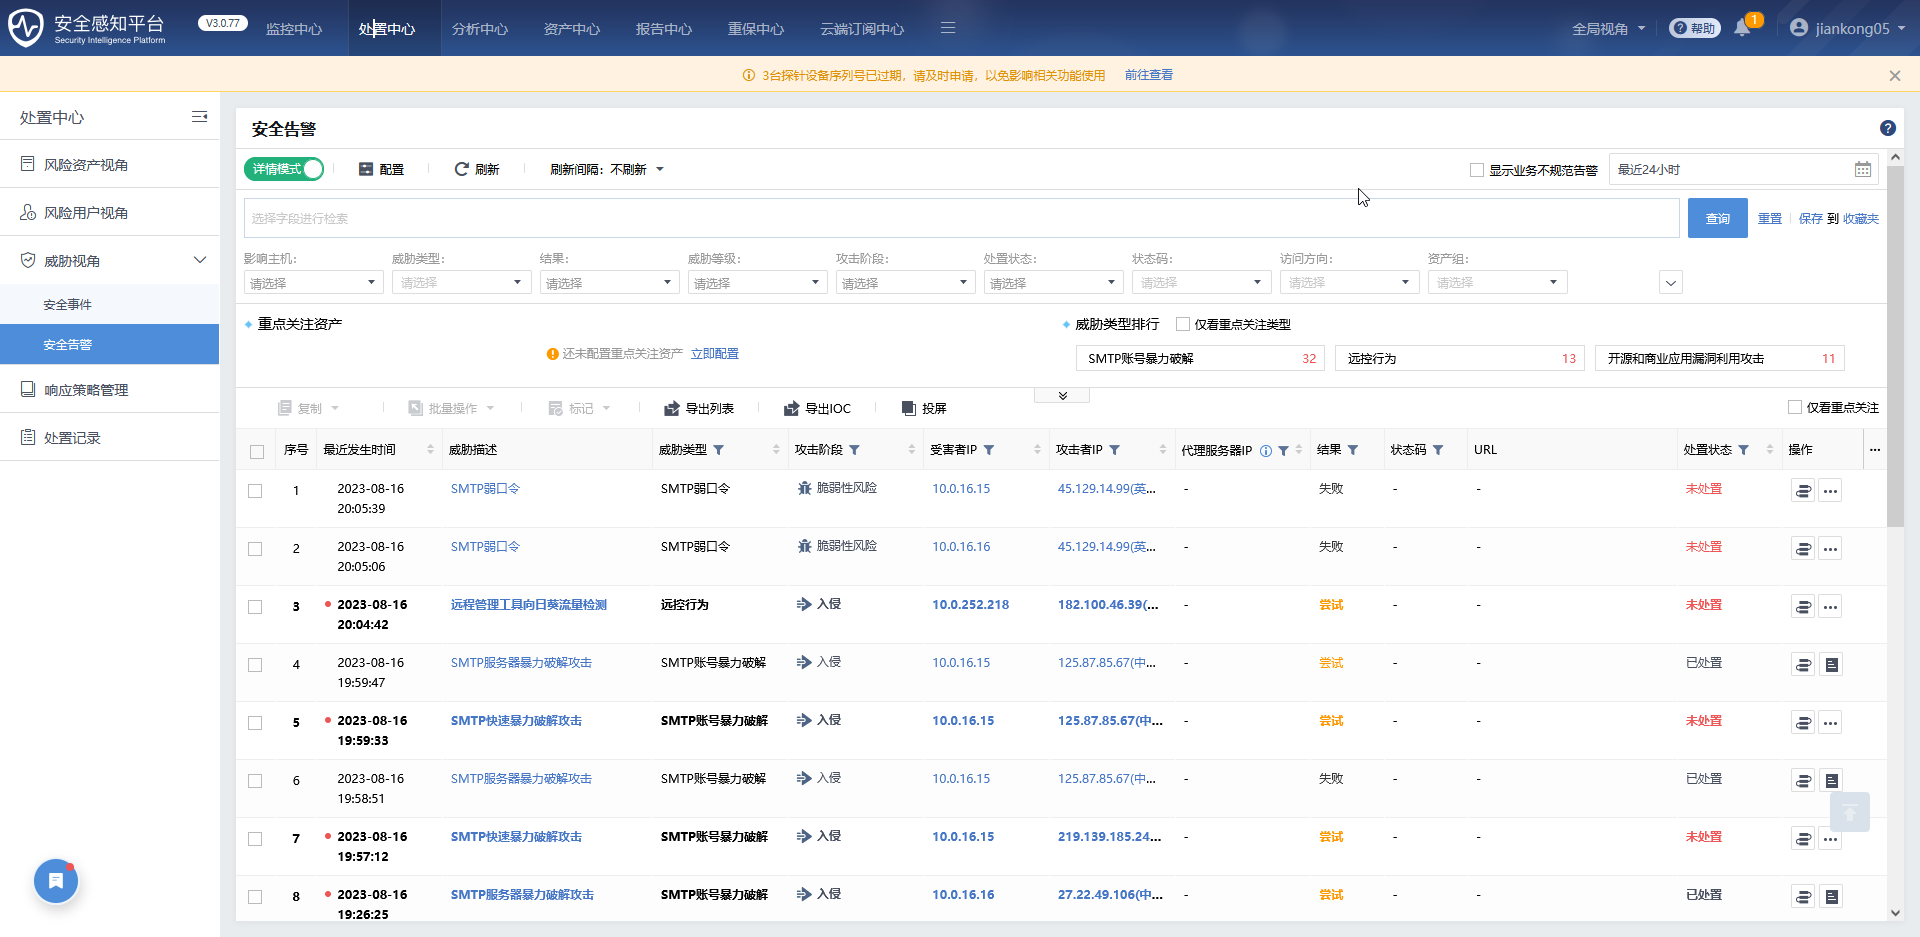Open the 资产中心 tab
Viewport: 1920px width, 937px height.
click(x=572, y=29)
